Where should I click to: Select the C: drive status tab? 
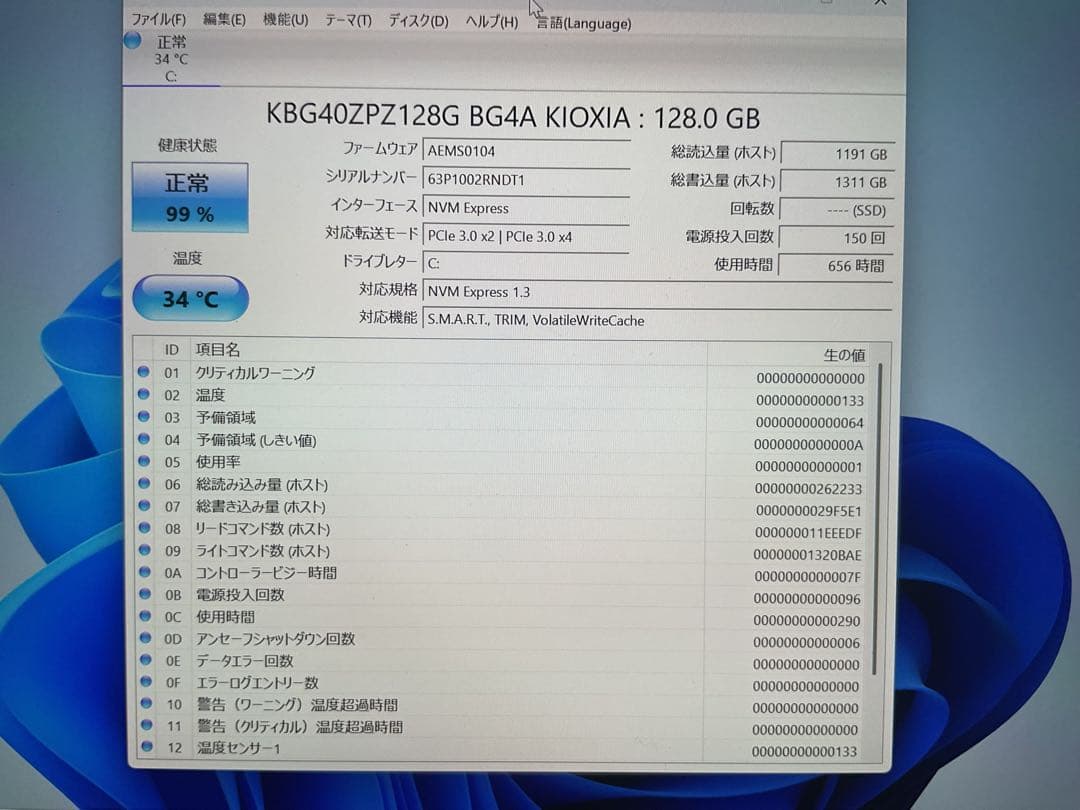point(171,59)
